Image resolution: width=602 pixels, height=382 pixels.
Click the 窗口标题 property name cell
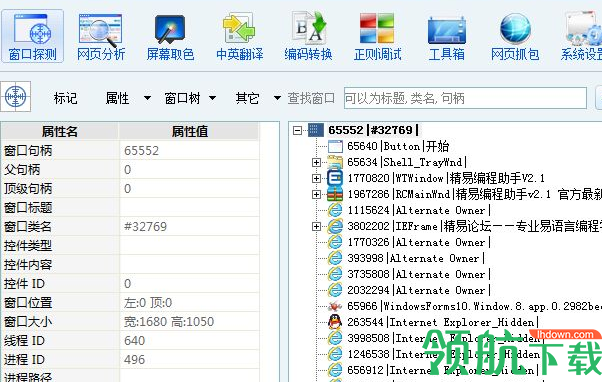[x=60, y=208]
